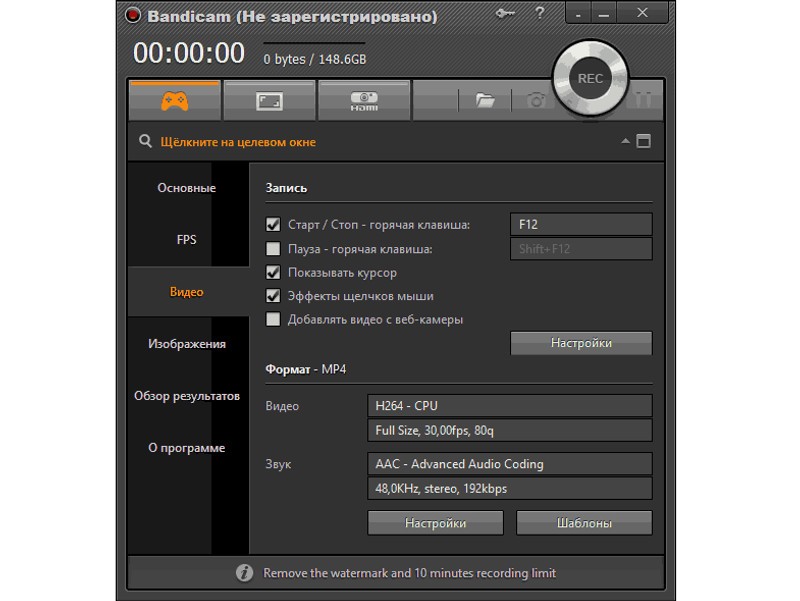Select HDMI device recording mode
800x601 pixels.
click(x=362, y=101)
